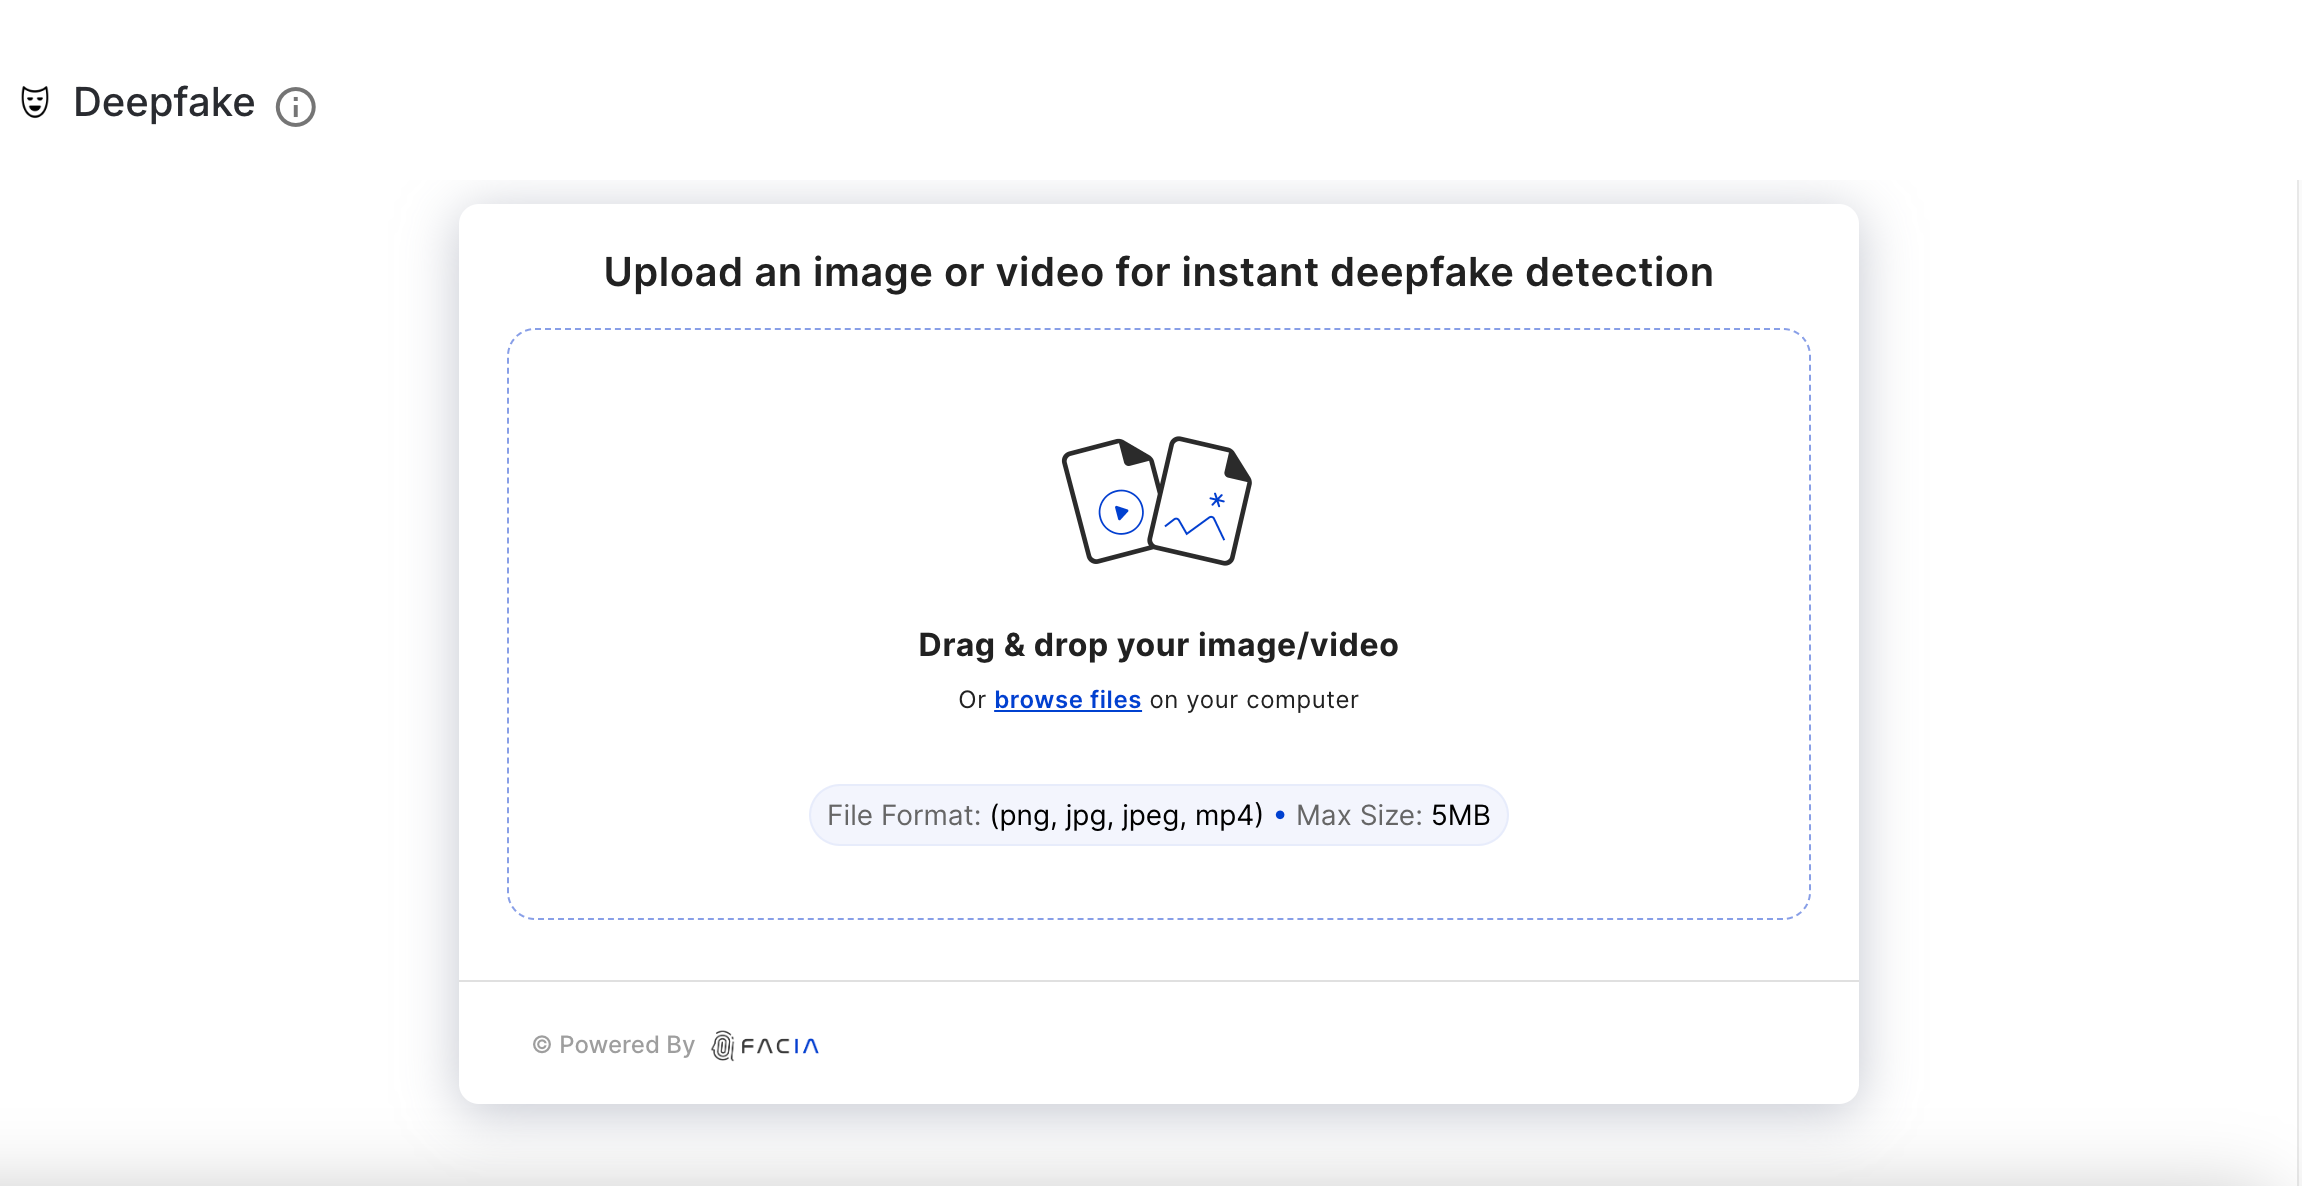The image size is (2302, 1186).
Task: Click the Deepfake mask icon
Action: click(35, 102)
